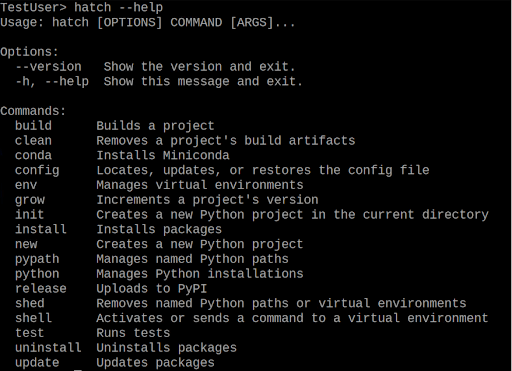Click the 'grow' command name

coord(30,200)
